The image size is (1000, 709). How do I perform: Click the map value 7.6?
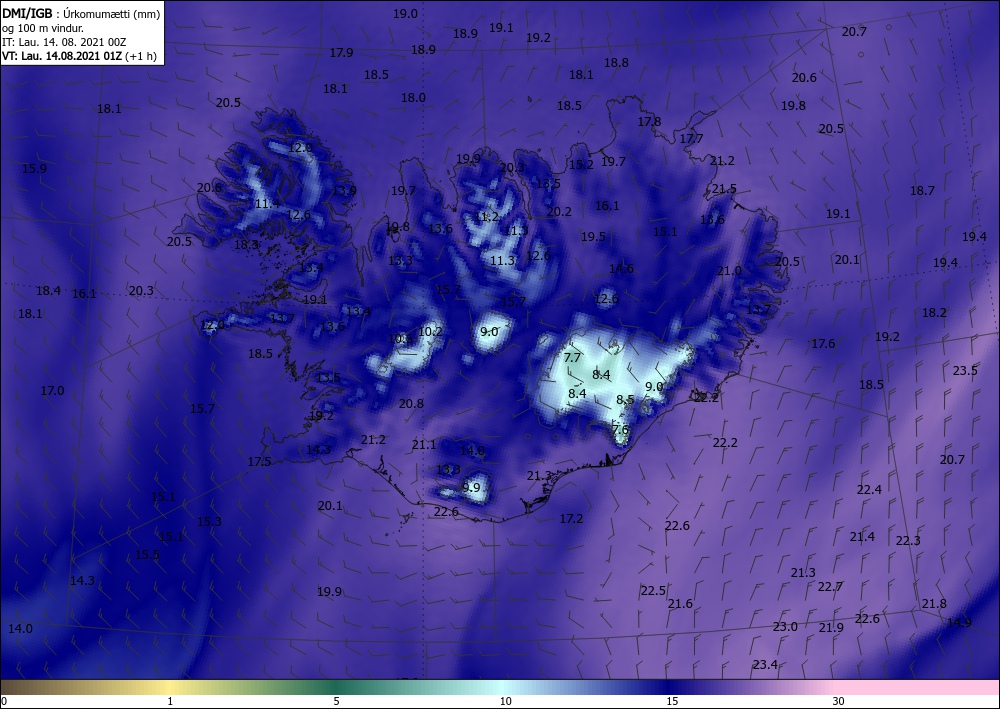[x=621, y=430]
